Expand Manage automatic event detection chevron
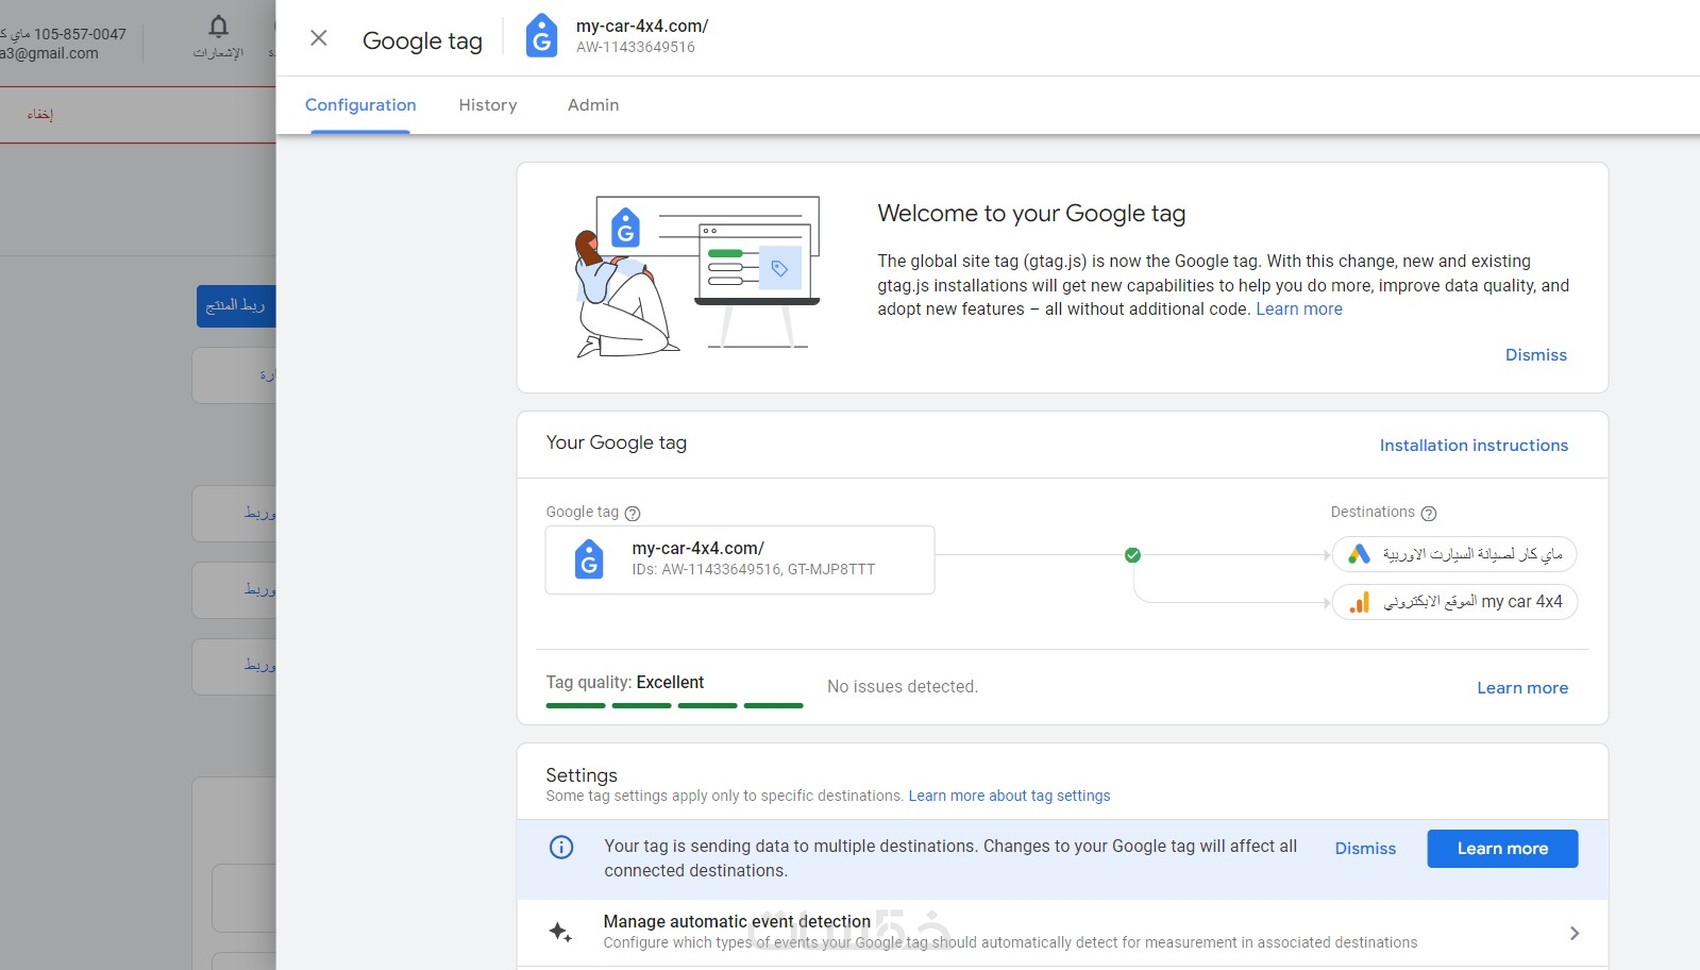The width and height of the screenshot is (1700, 970). click(1574, 933)
